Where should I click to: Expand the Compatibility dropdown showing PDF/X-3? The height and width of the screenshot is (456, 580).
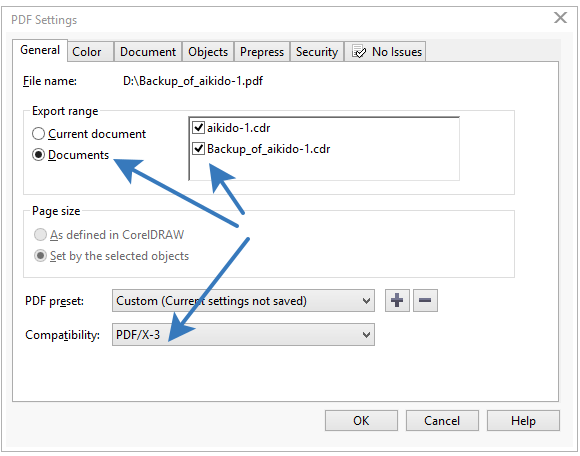point(243,335)
